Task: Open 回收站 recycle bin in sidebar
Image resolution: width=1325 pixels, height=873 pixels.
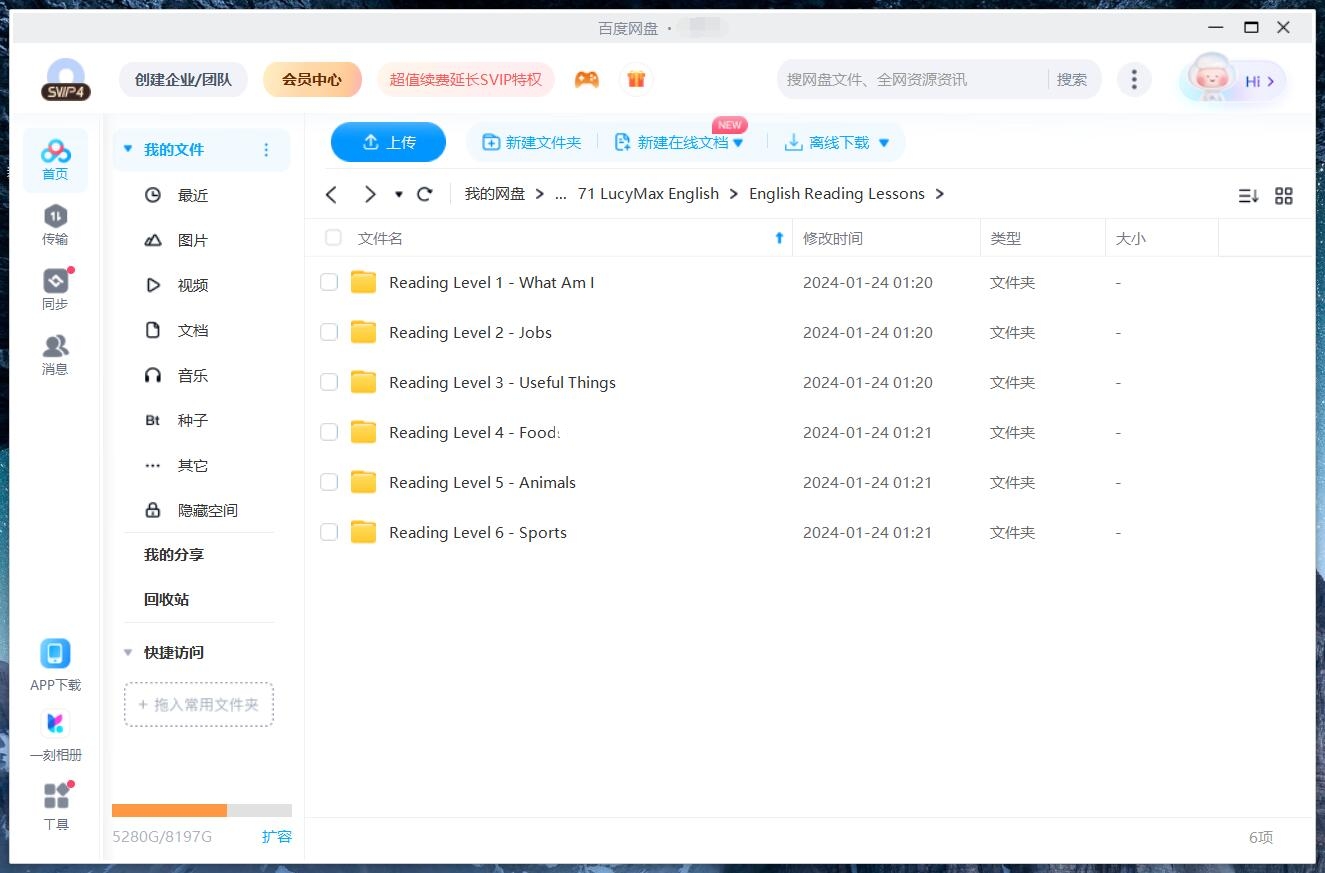Action: click(x=166, y=599)
